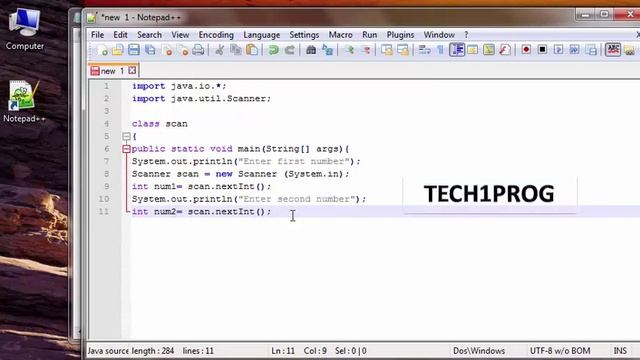Start macro recording with red dot icon
Image resolution: width=640 pixels, height=360 pixels.
pos(526,50)
